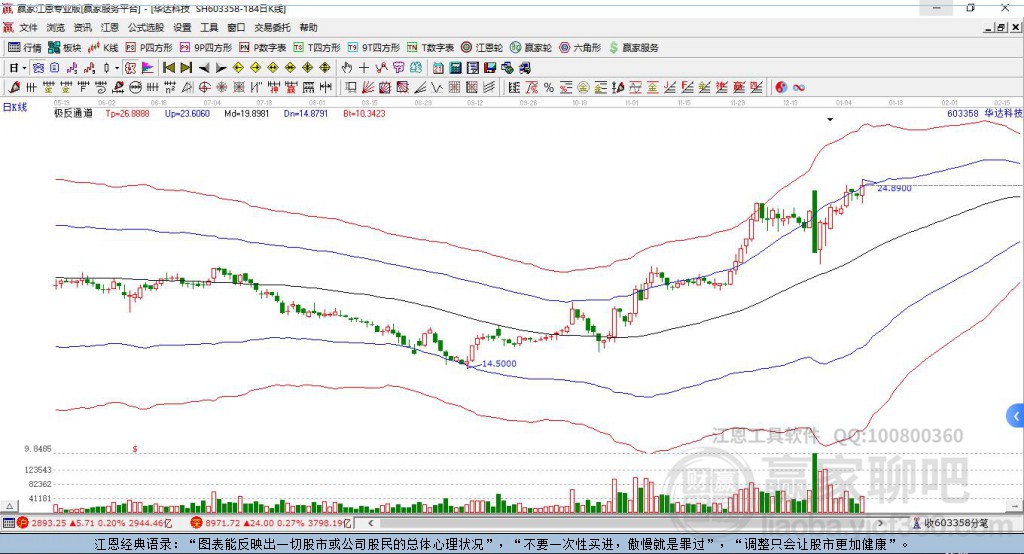Open the calculator tool icon
The height and width of the screenshot is (554, 1024).
[455, 68]
